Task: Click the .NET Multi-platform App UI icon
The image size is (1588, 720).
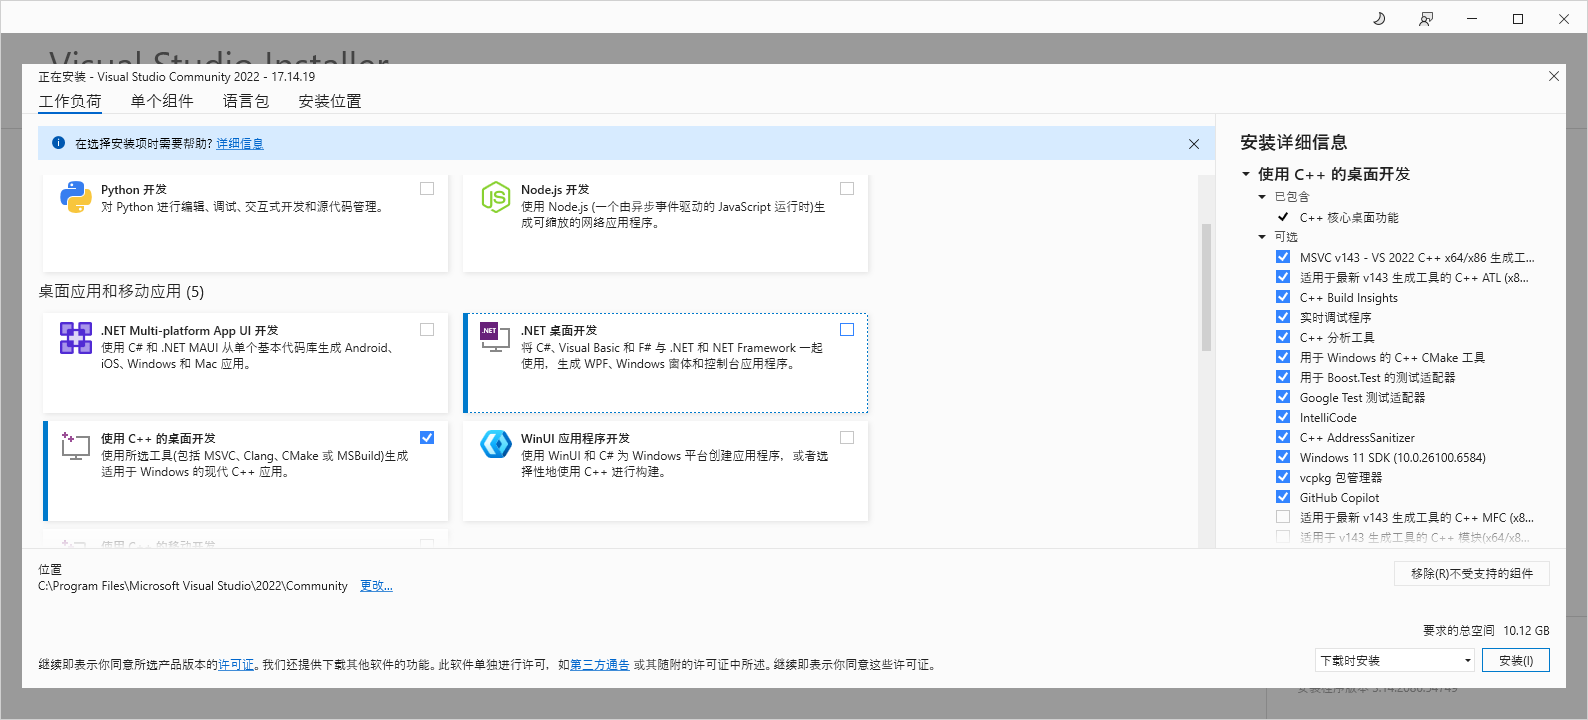Action: point(75,338)
